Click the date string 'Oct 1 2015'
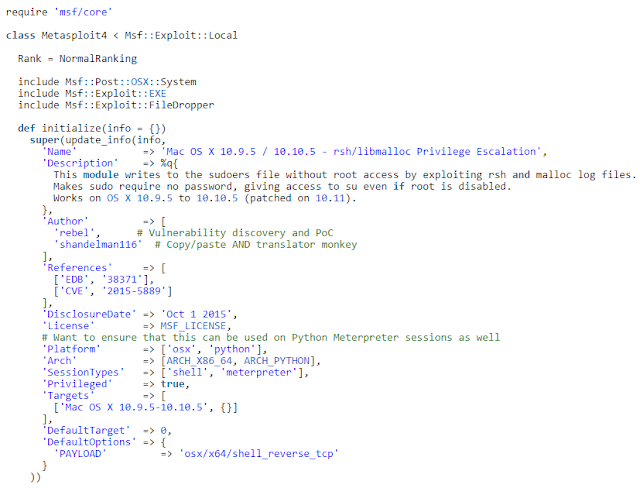The height and width of the screenshot is (488, 640). (x=196, y=314)
